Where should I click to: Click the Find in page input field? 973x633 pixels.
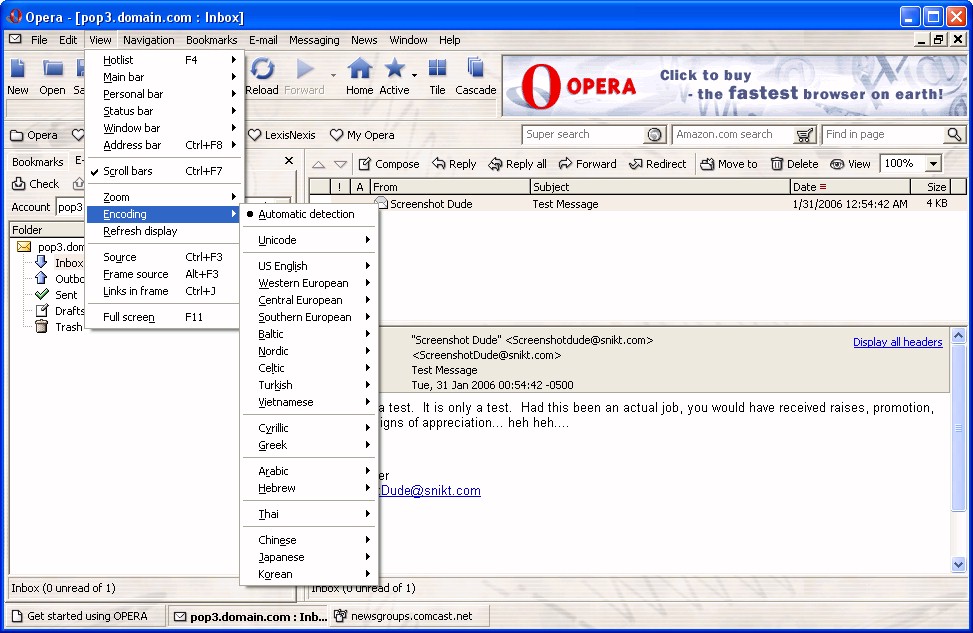coord(882,134)
